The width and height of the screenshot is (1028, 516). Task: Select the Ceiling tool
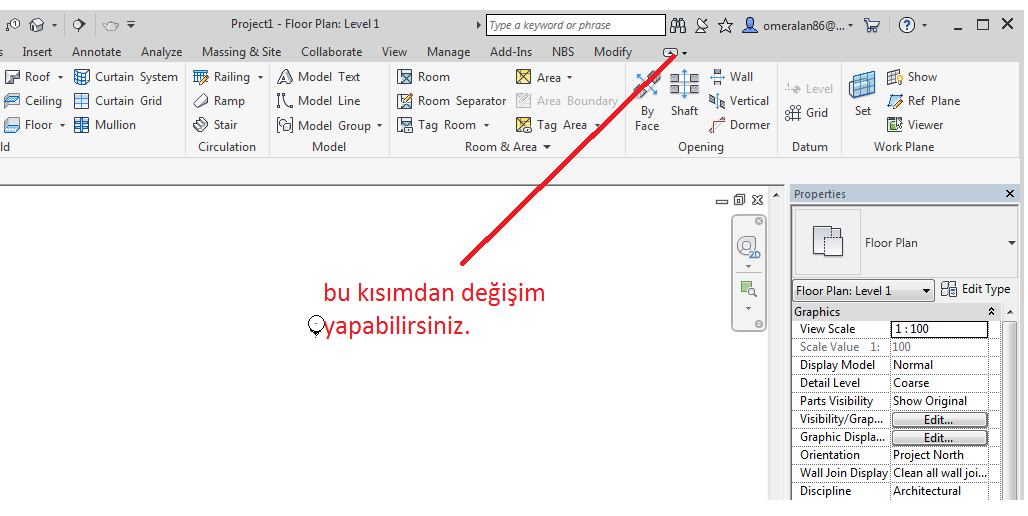coord(33,101)
